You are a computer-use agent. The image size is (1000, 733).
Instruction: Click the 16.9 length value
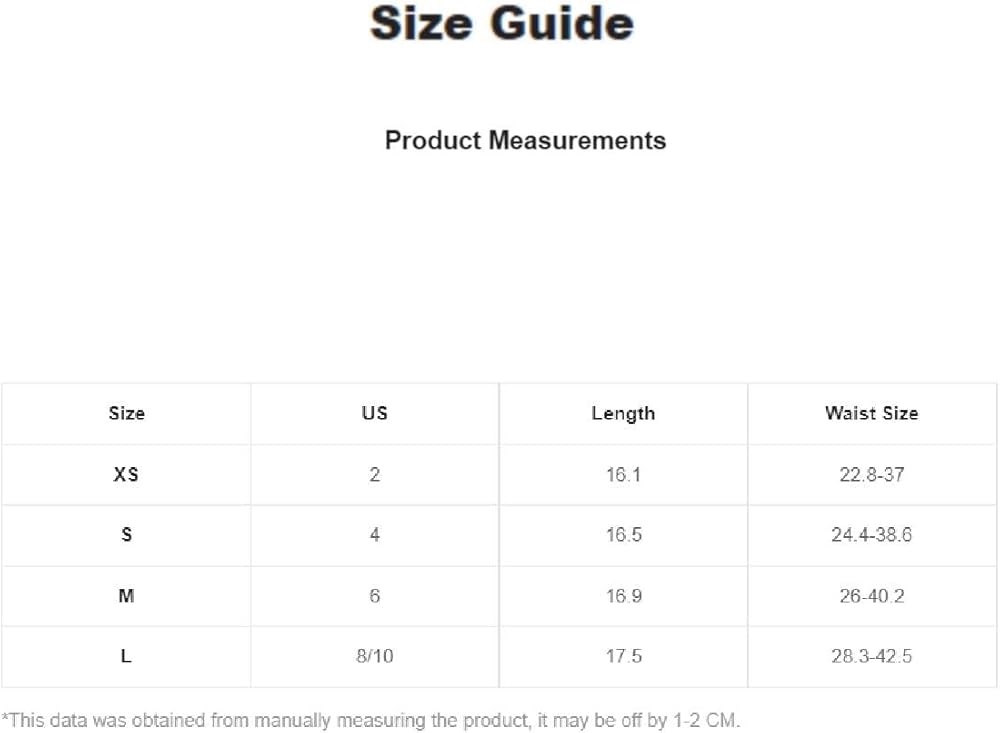pos(623,596)
